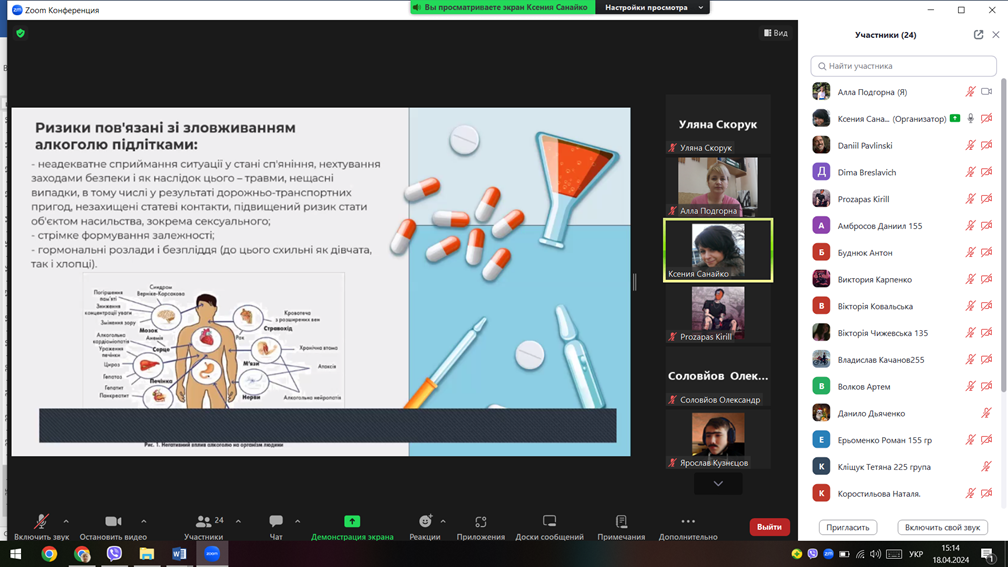Click the Пригласить button
The image size is (1008, 567).
[x=847, y=527]
